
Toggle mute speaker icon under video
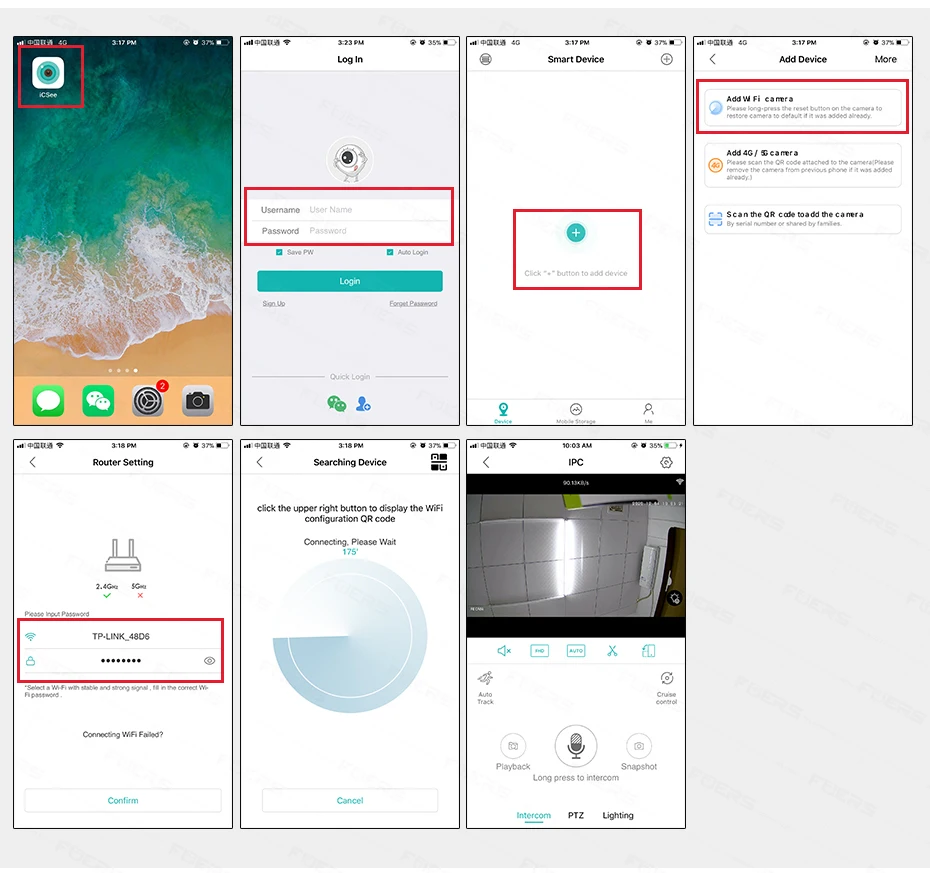[x=504, y=651]
